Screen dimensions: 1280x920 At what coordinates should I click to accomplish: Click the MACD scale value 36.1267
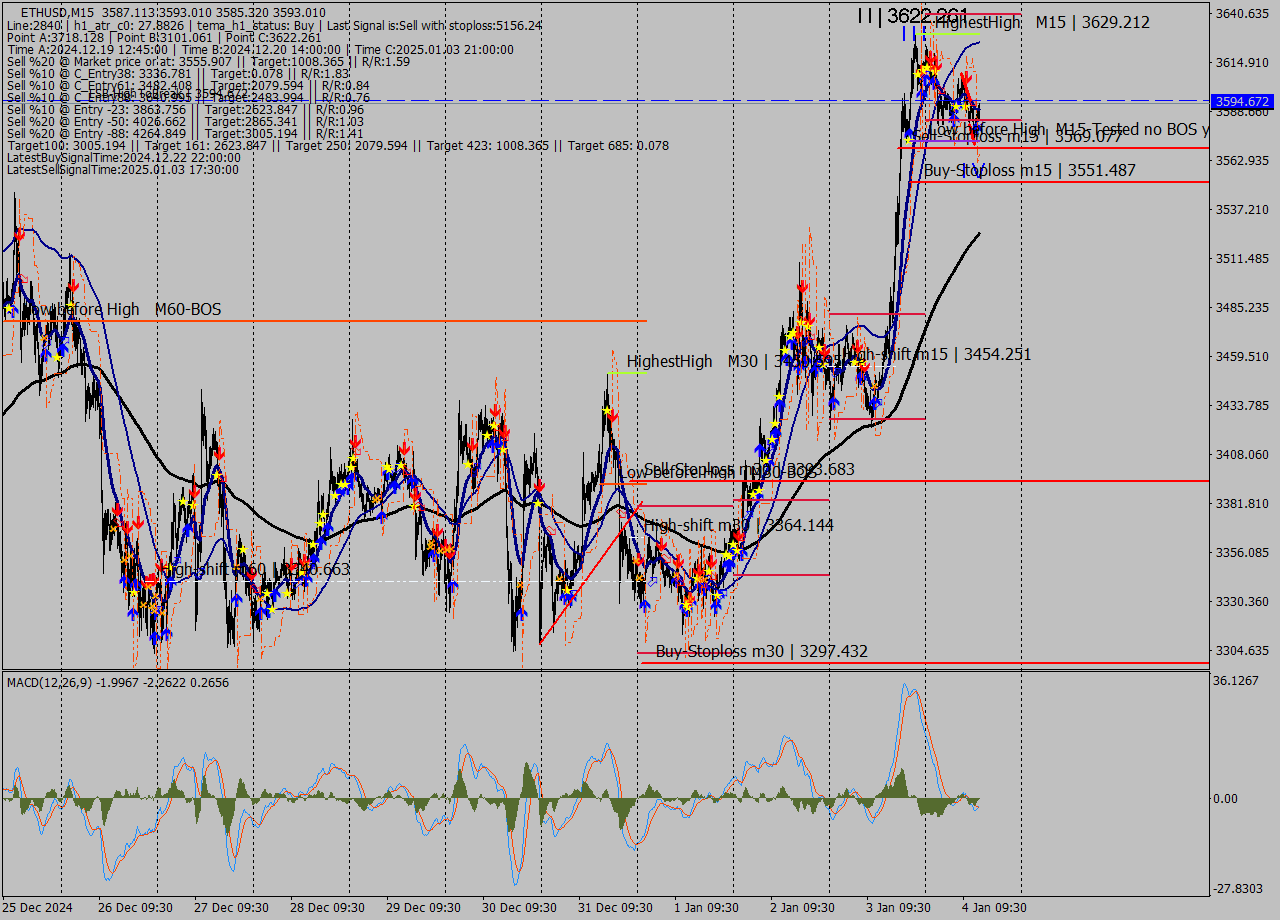[1235, 681]
